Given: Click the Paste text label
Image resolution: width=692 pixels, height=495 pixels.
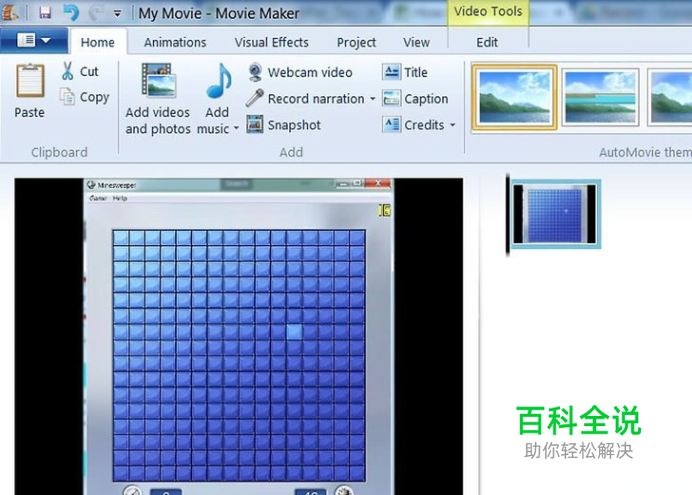Looking at the screenshot, I should [x=30, y=112].
